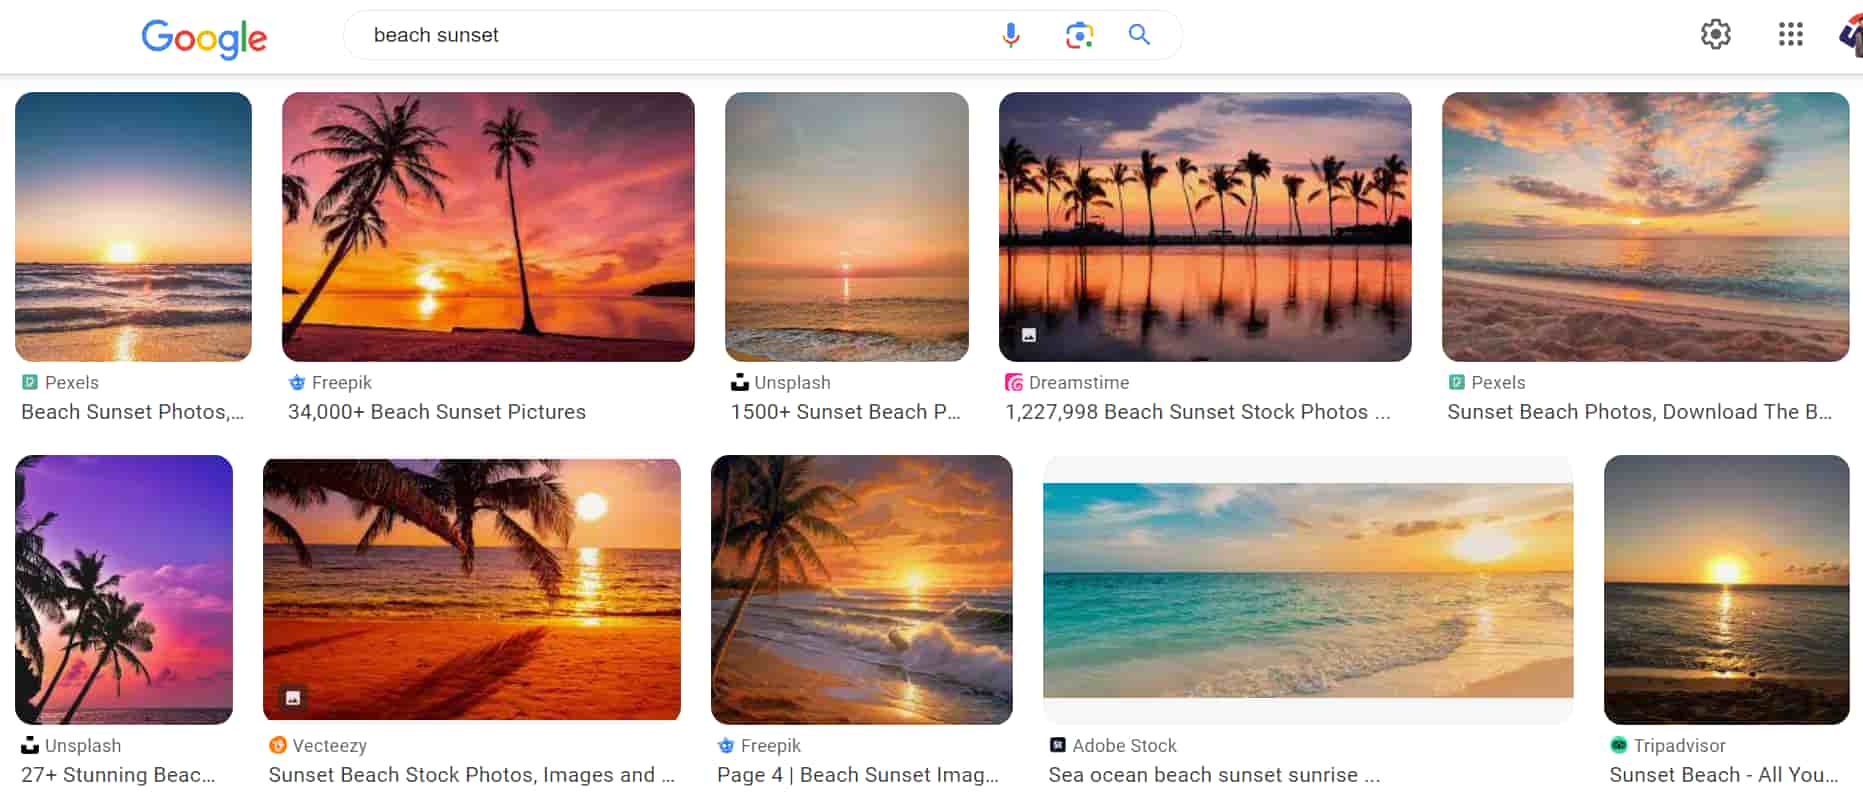
Task: Click the beach sunset search field
Action: 670,35
